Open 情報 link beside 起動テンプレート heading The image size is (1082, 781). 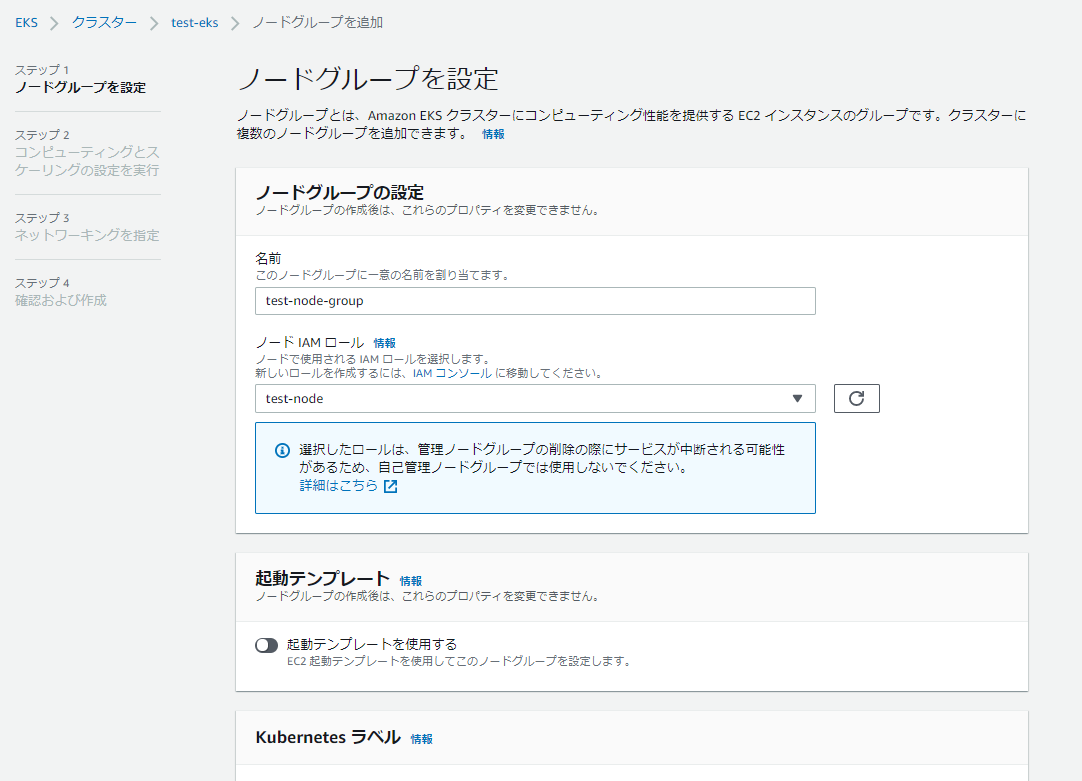(x=411, y=580)
